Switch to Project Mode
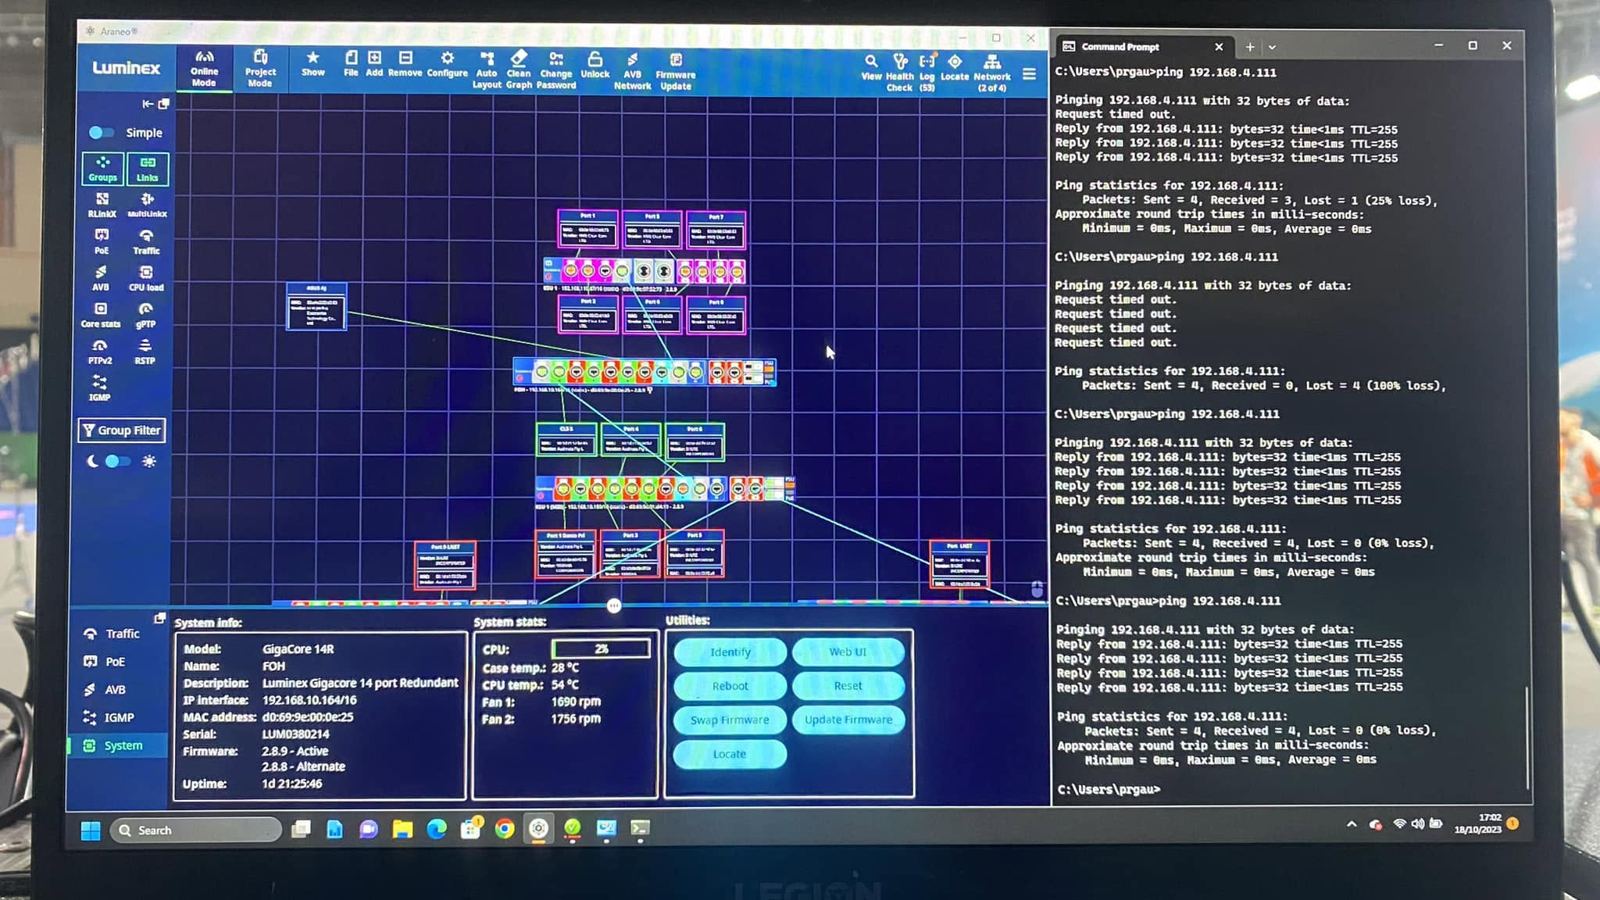This screenshot has height=900, width=1600. click(260, 69)
